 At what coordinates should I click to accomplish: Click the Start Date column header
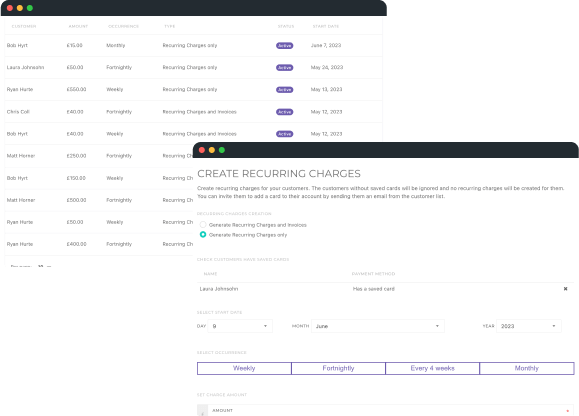tap(326, 26)
